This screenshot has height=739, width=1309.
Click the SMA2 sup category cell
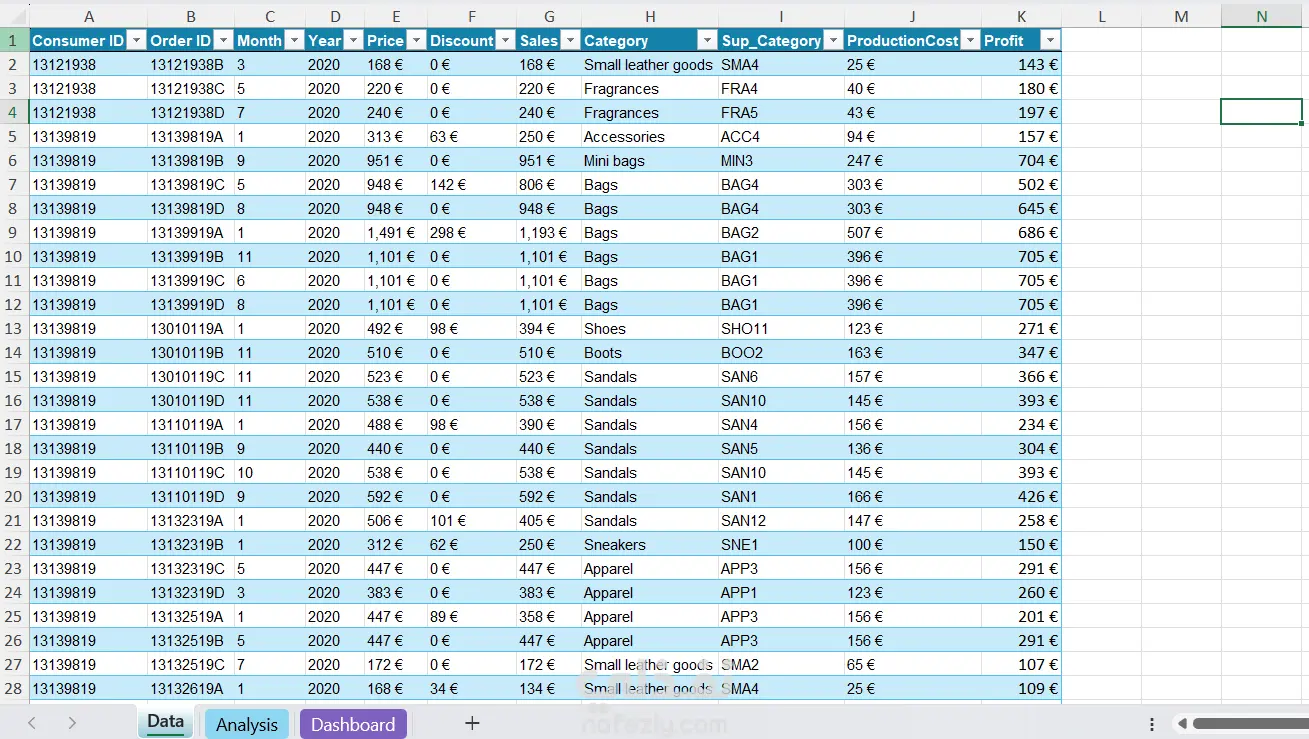781,665
